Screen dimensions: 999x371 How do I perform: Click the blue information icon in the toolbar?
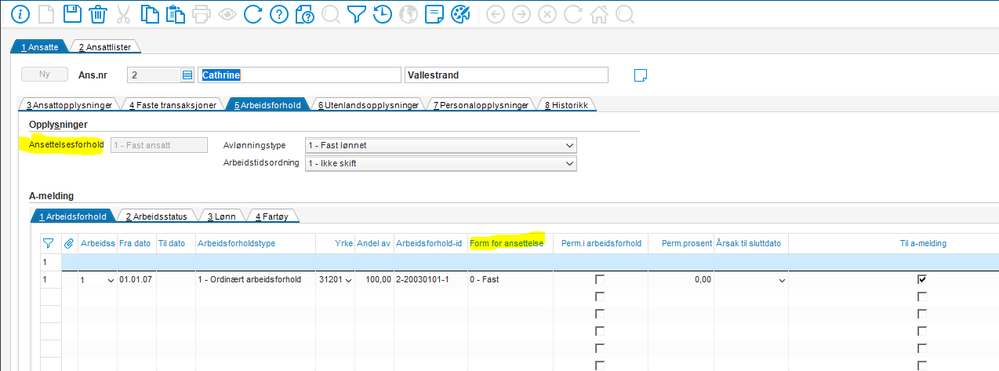tap(20, 14)
